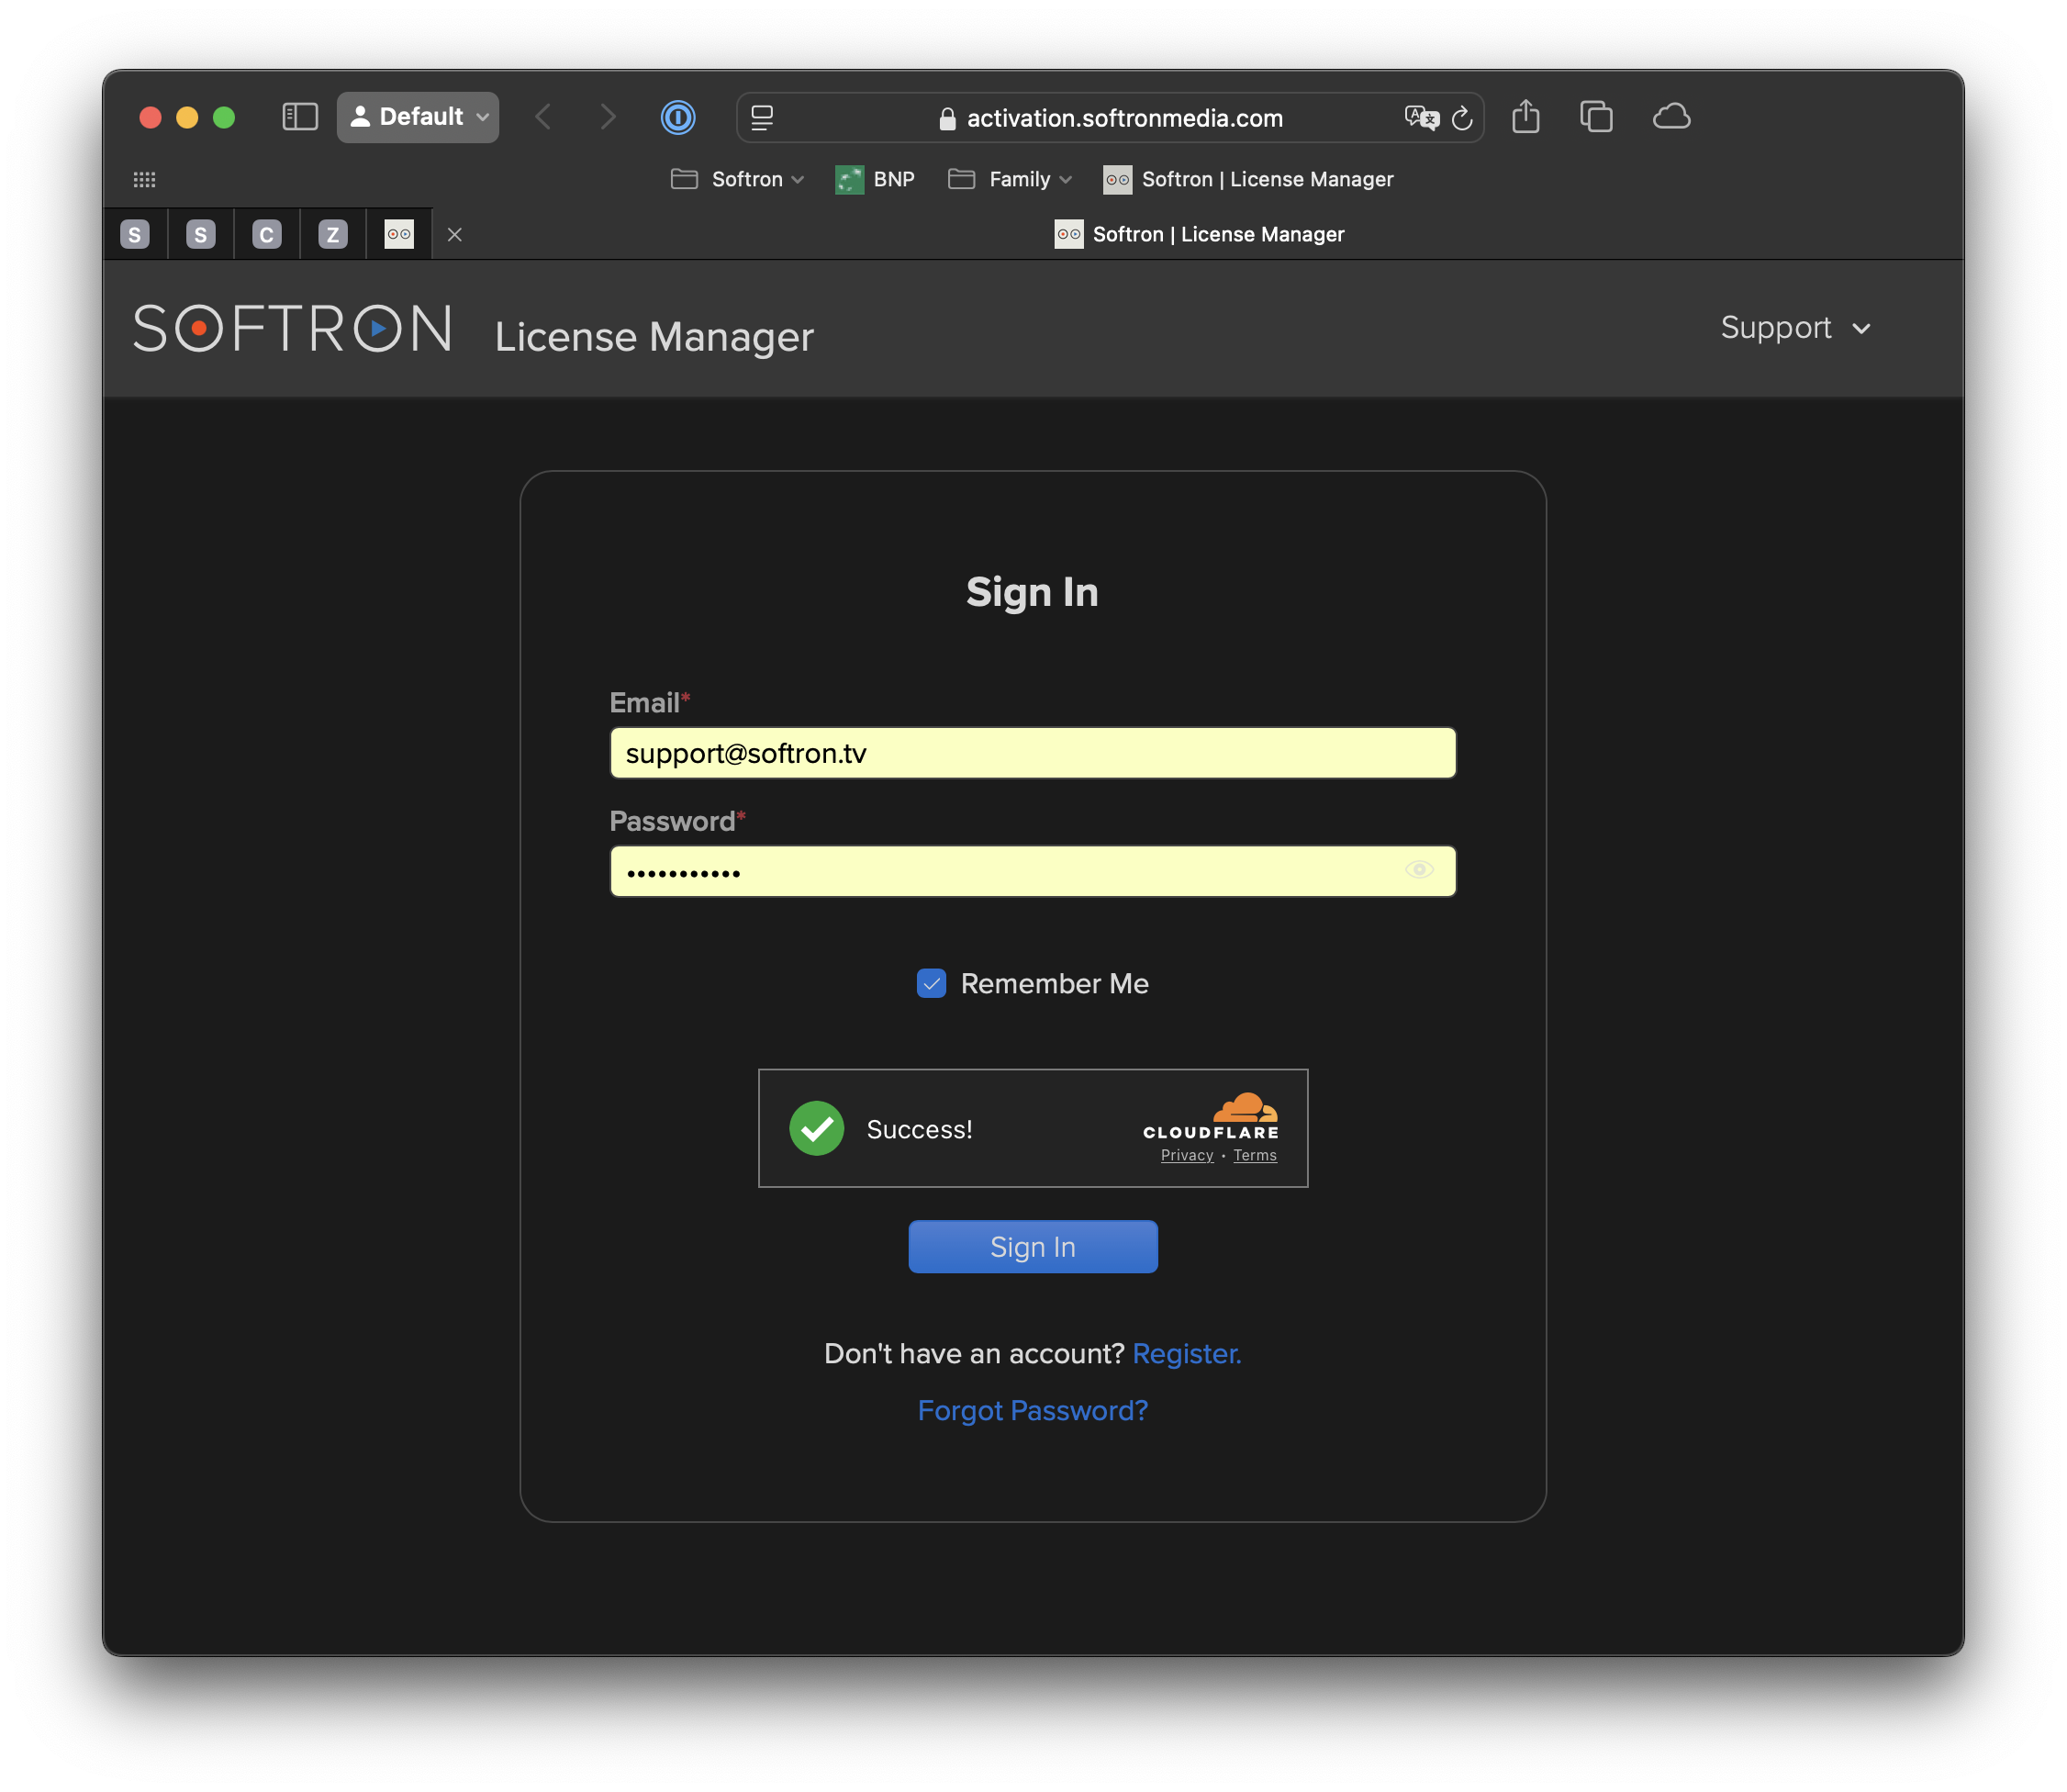This screenshot has width=2067, height=1792.
Task: Select the pinned License Manager tab icon
Action: [x=399, y=234]
